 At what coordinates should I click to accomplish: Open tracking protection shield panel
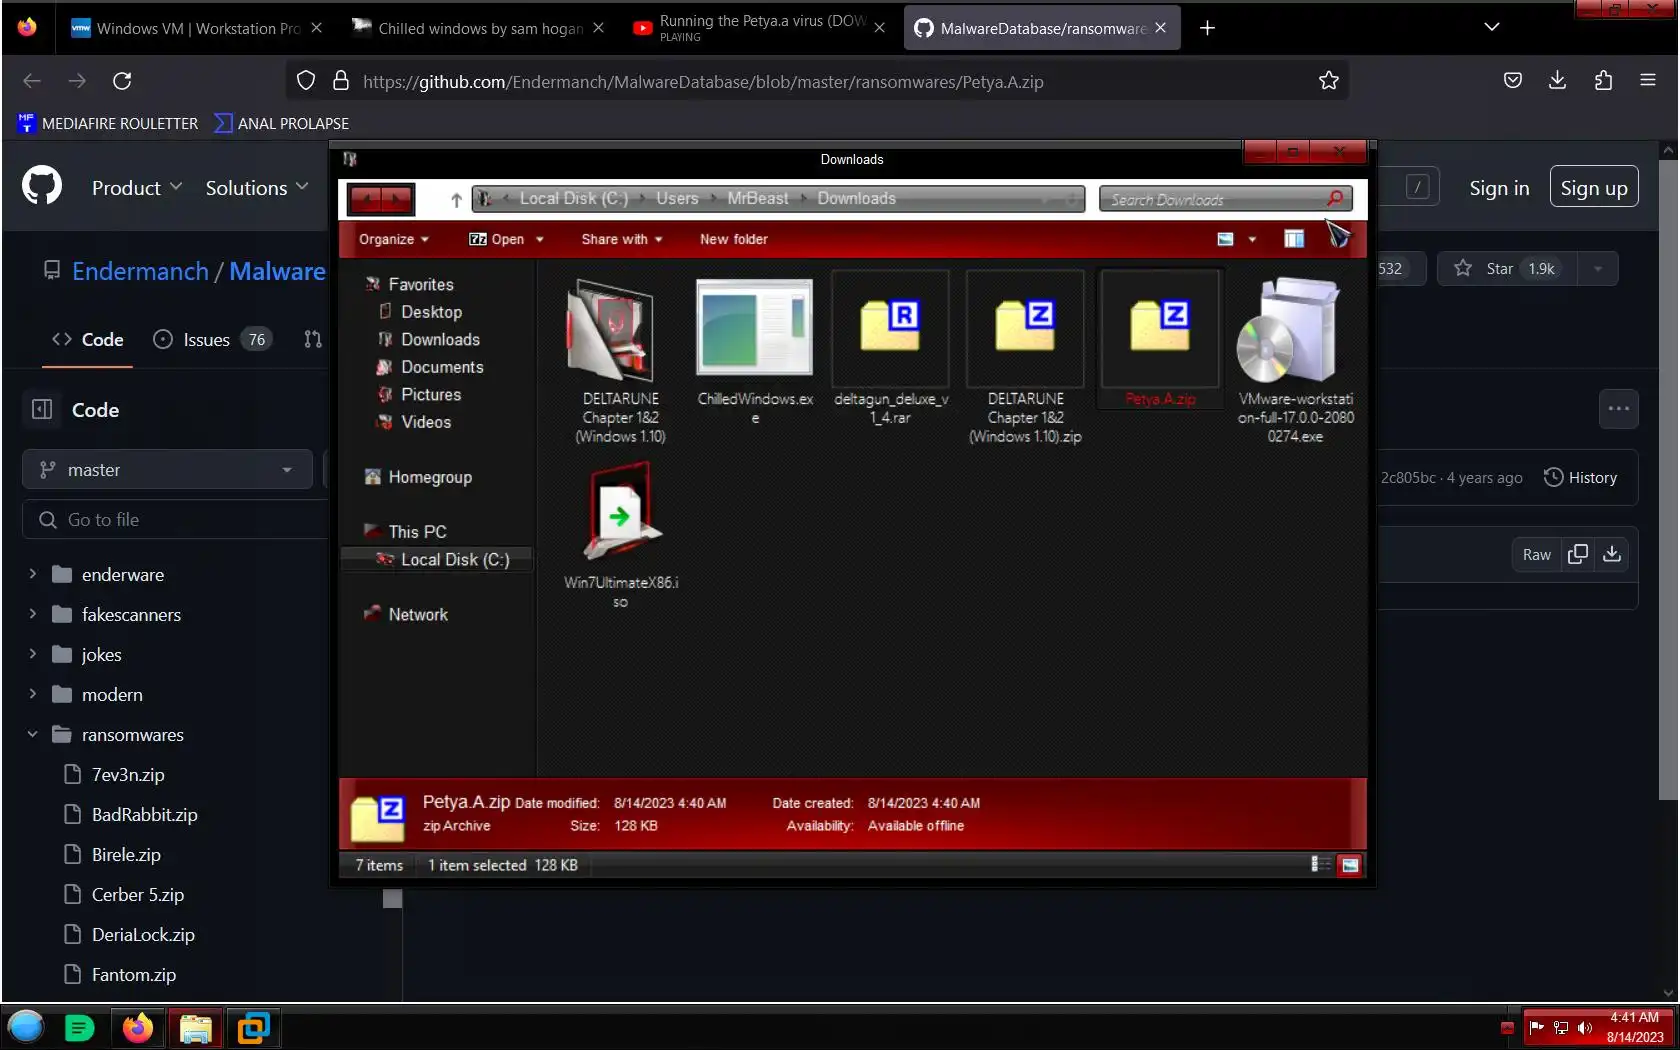(306, 81)
